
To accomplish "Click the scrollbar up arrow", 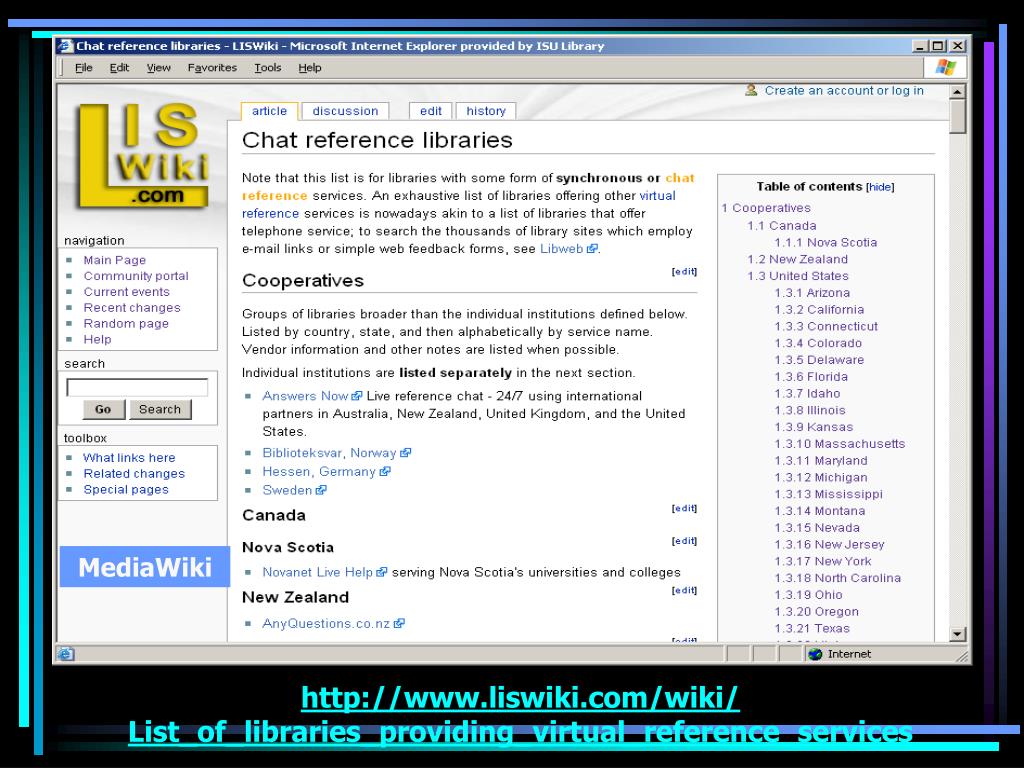I will click(x=957, y=91).
